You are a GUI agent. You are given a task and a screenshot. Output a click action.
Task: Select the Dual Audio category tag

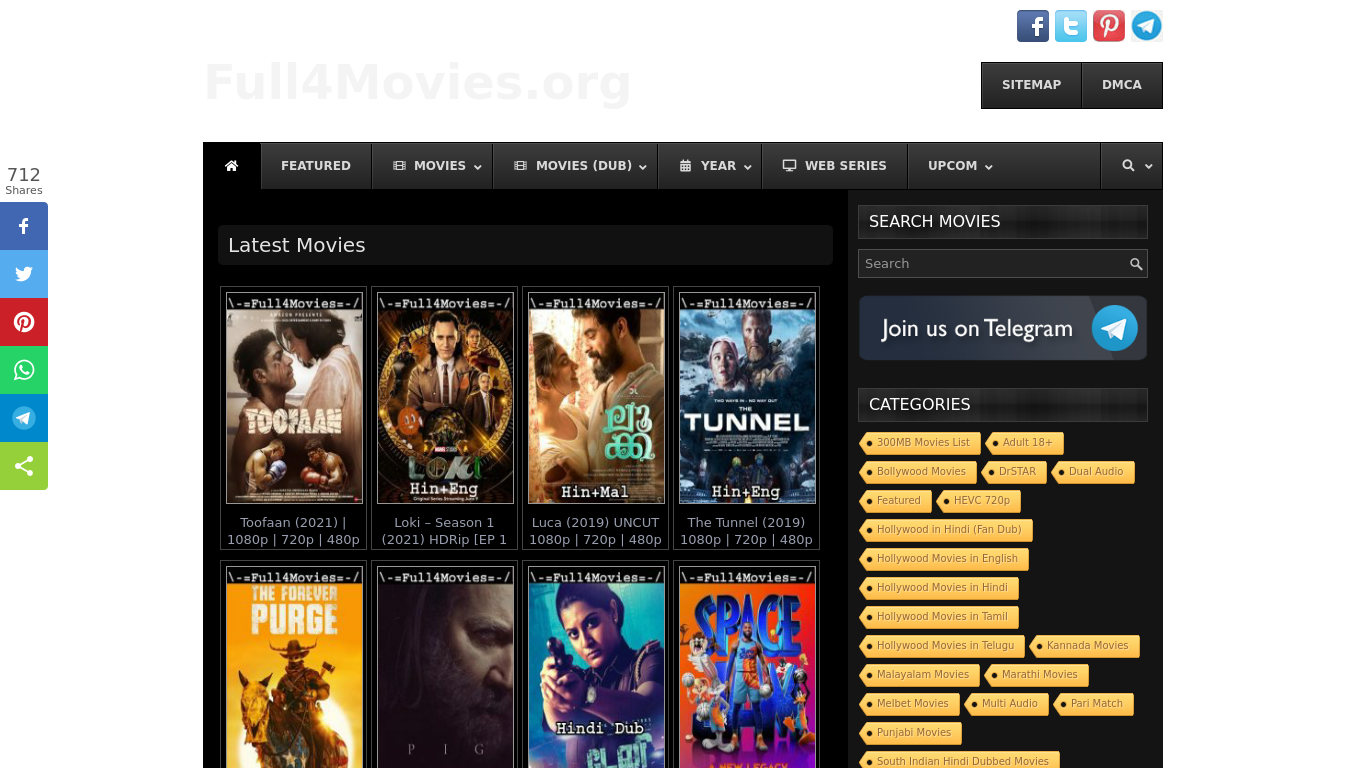coord(1094,472)
